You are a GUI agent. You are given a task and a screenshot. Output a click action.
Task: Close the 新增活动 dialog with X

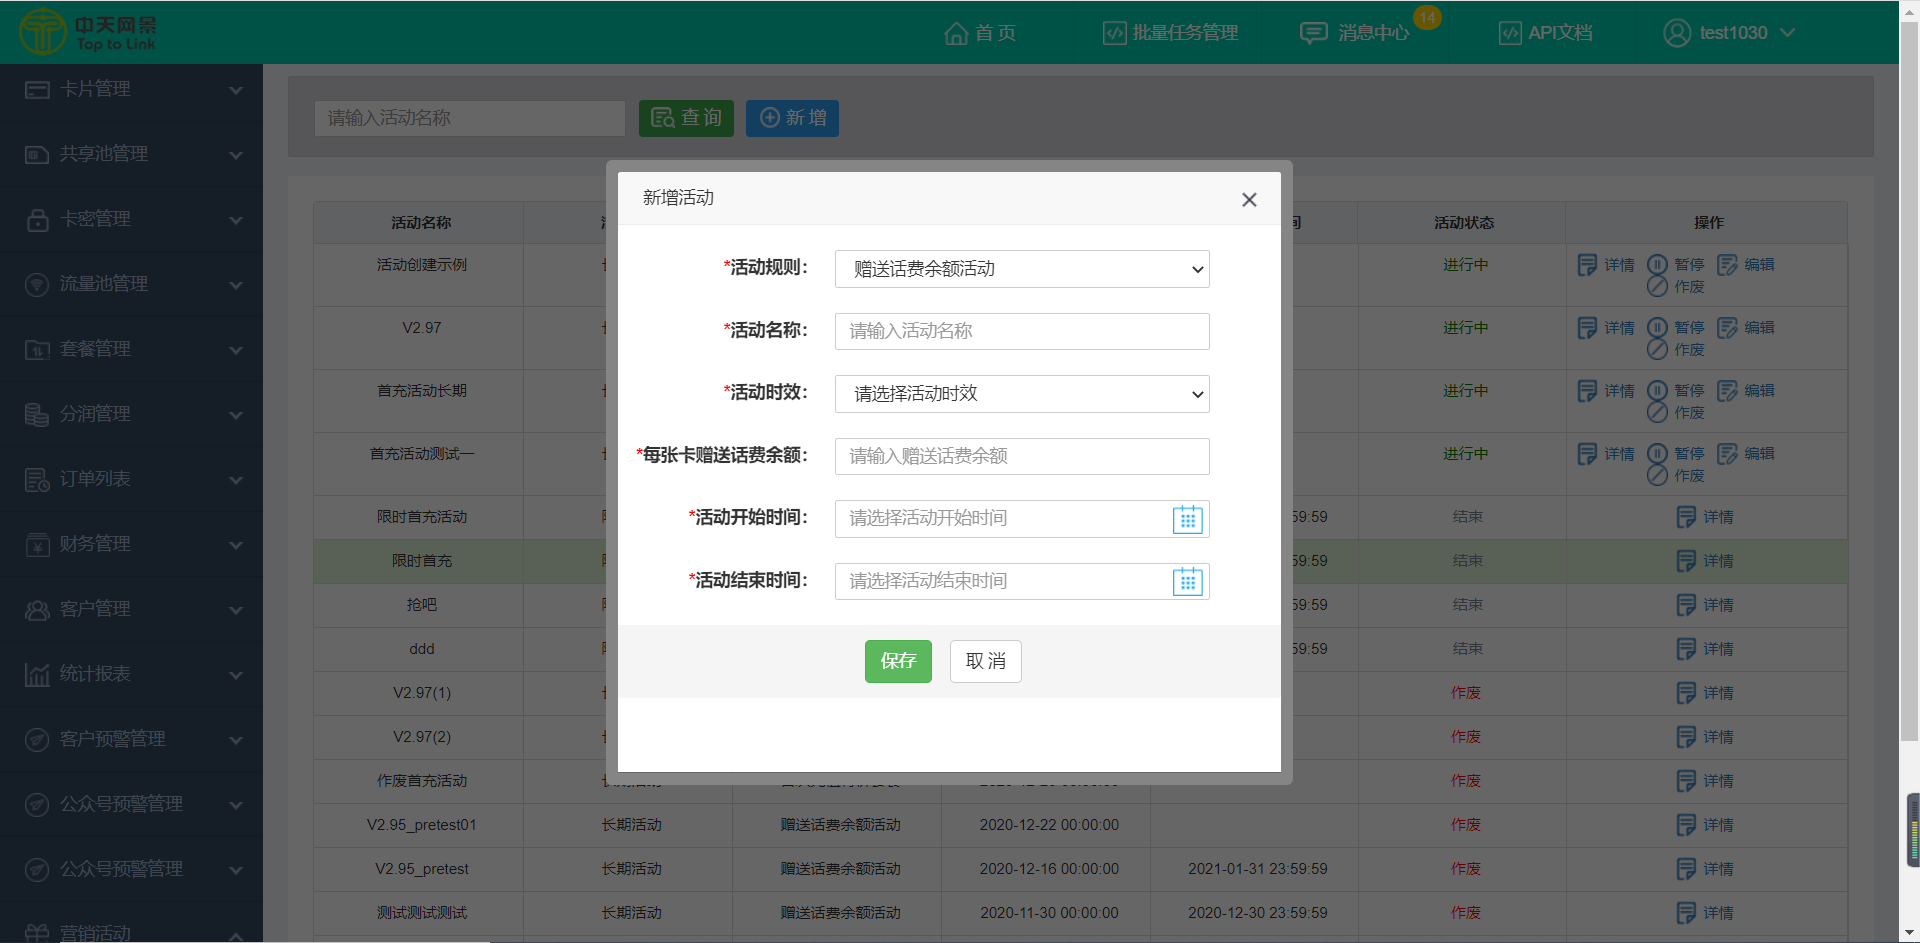click(x=1249, y=200)
